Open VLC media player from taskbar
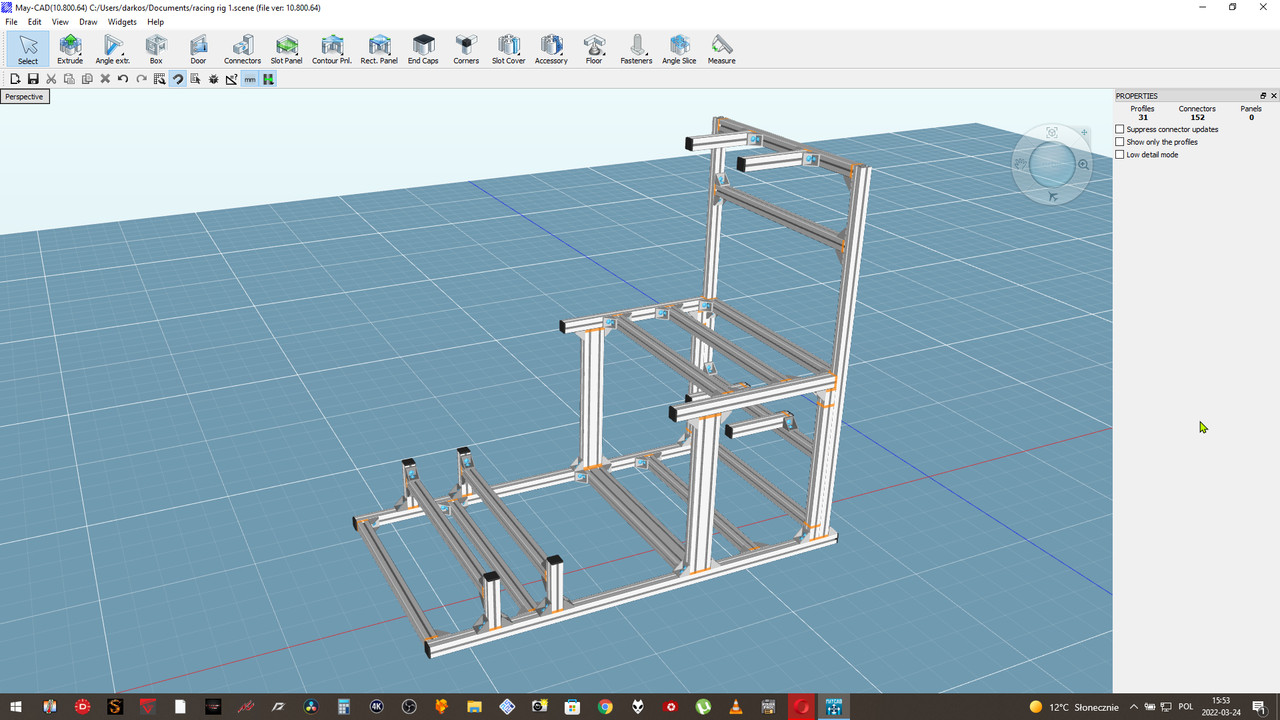Viewport: 1280px width, 720px height. (736, 707)
